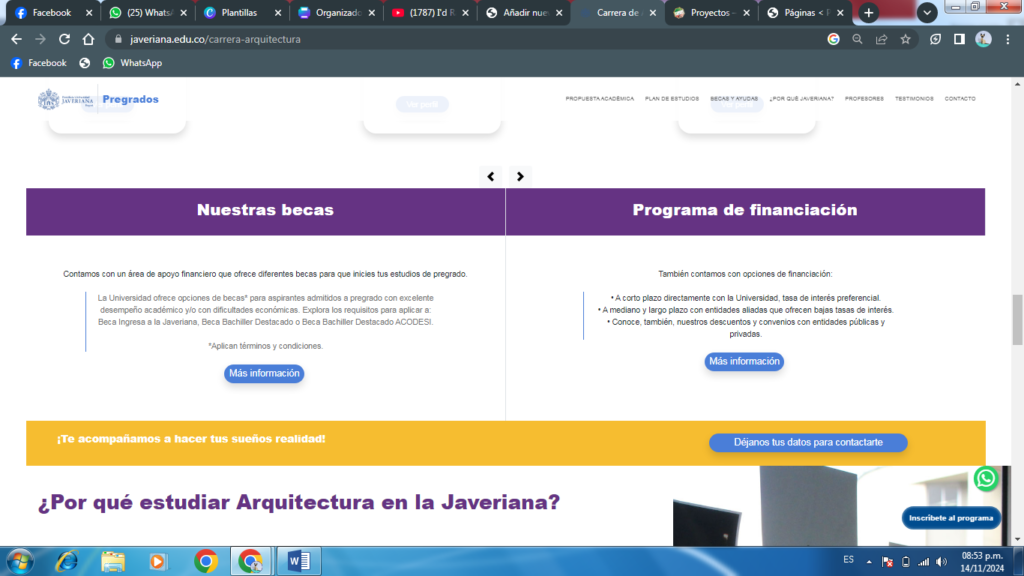Image resolution: width=1024 pixels, height=576 pixels.
Task: Show hidden system tray icons
Action: (x=868, y=561)
